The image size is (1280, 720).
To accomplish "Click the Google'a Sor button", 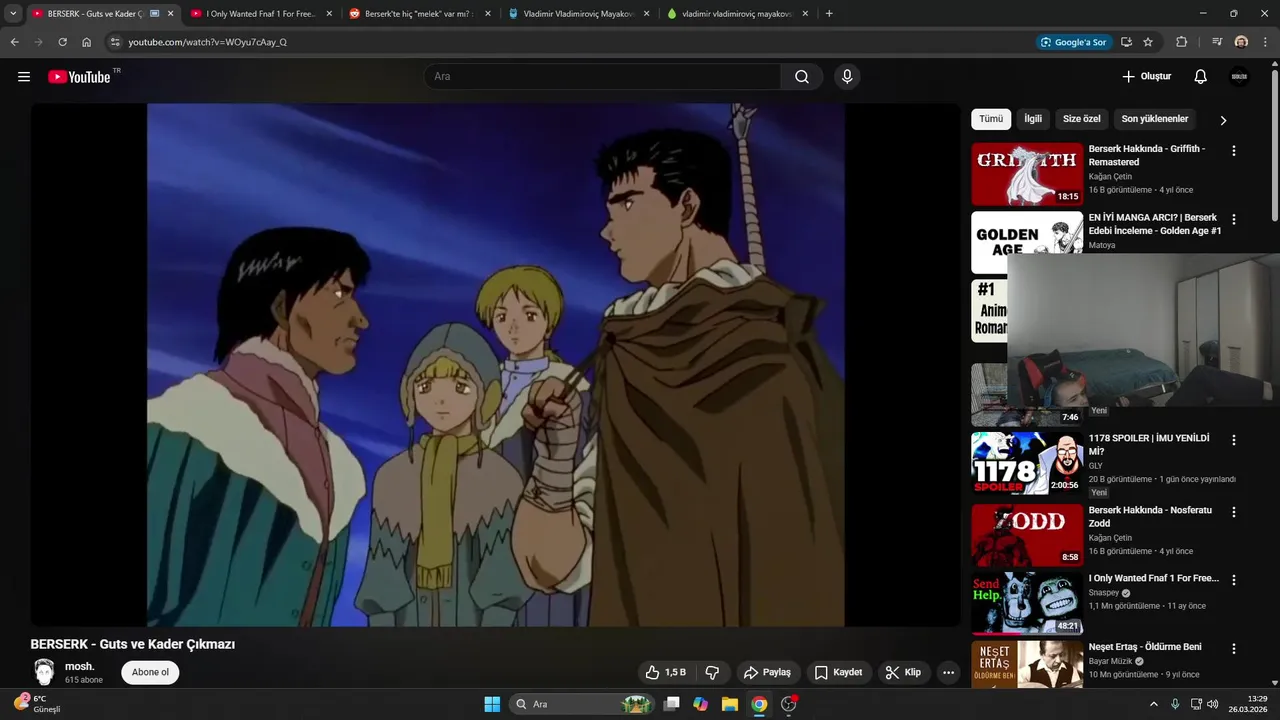I will 1073,42.
